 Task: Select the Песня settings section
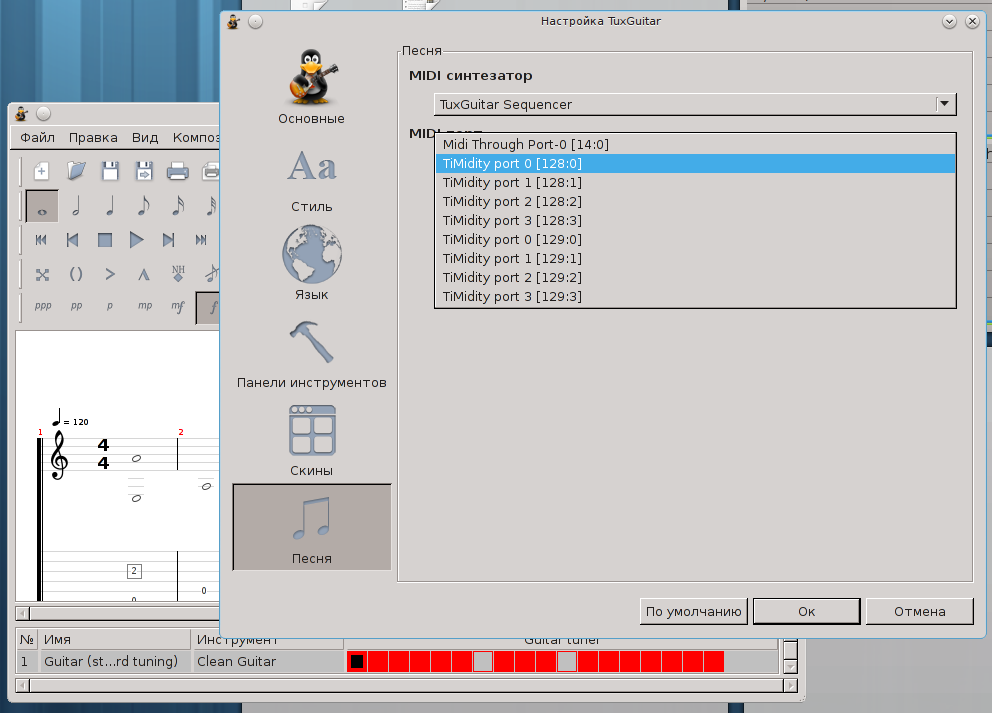(x=312, y=528)
